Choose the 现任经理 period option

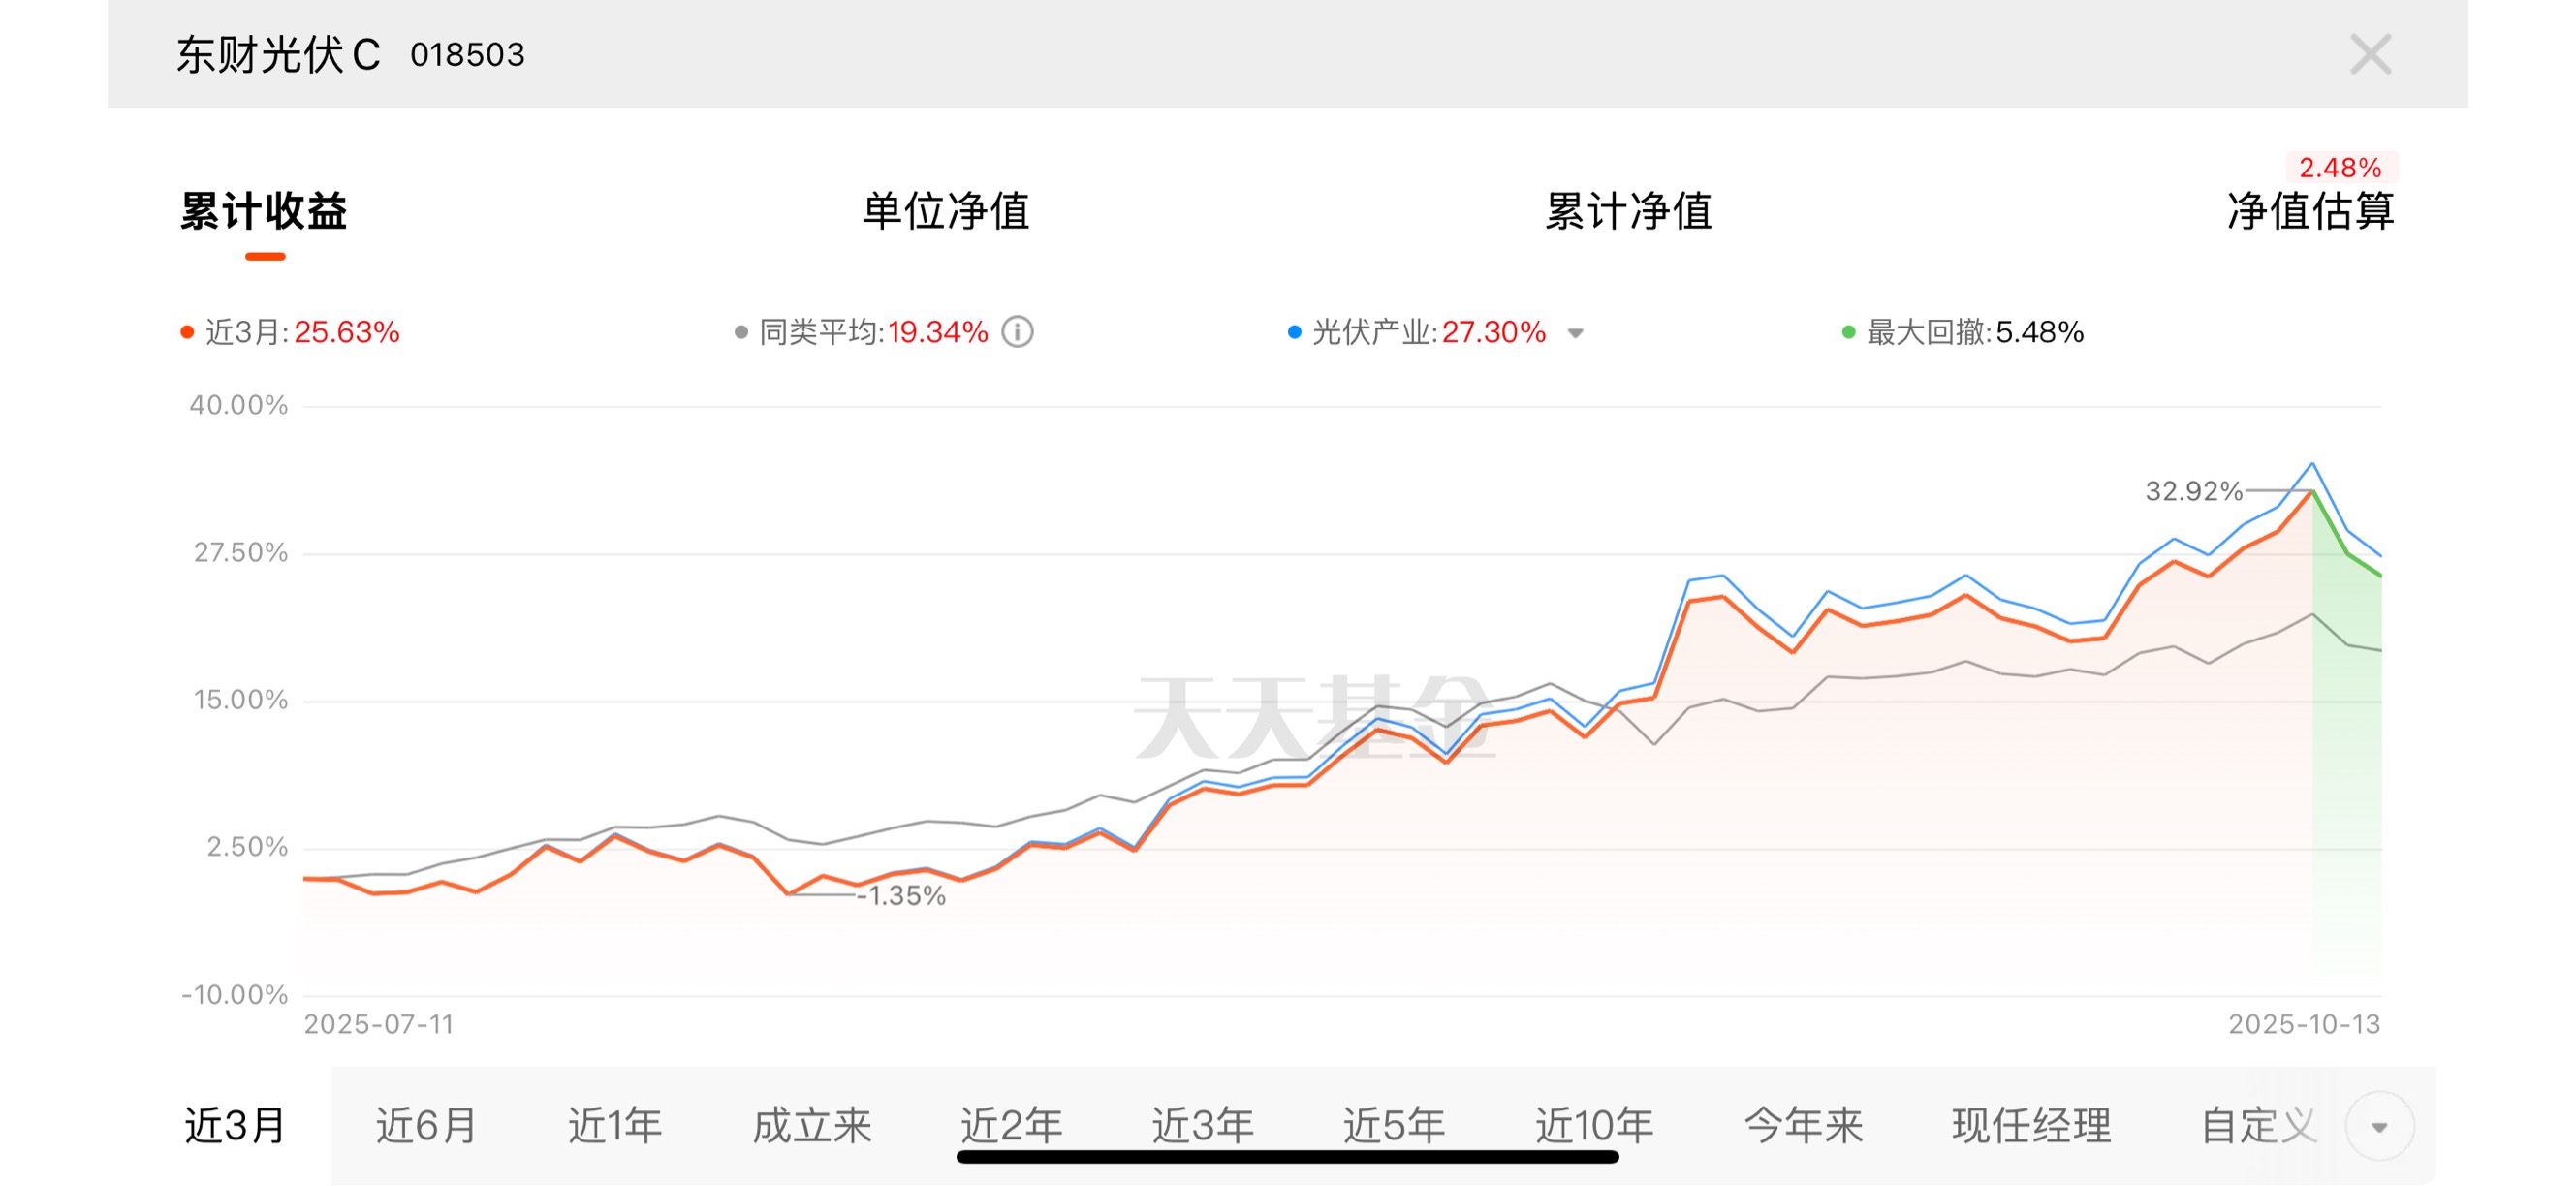coord(2030,1125)
